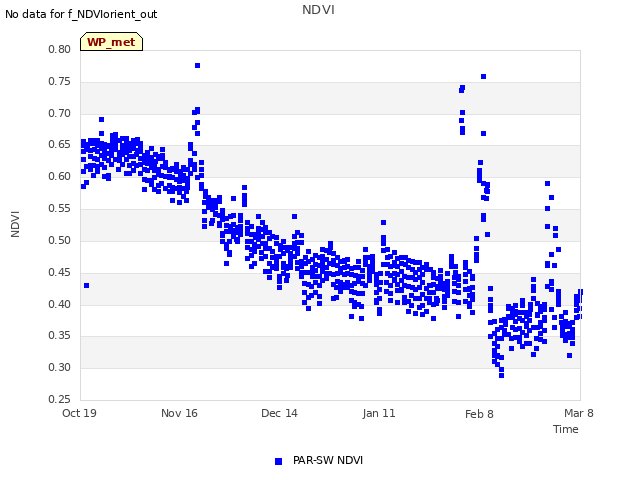640x480 pixels.
Task: Click the 0.70 y-axis tick label
Action: (60, 113)
